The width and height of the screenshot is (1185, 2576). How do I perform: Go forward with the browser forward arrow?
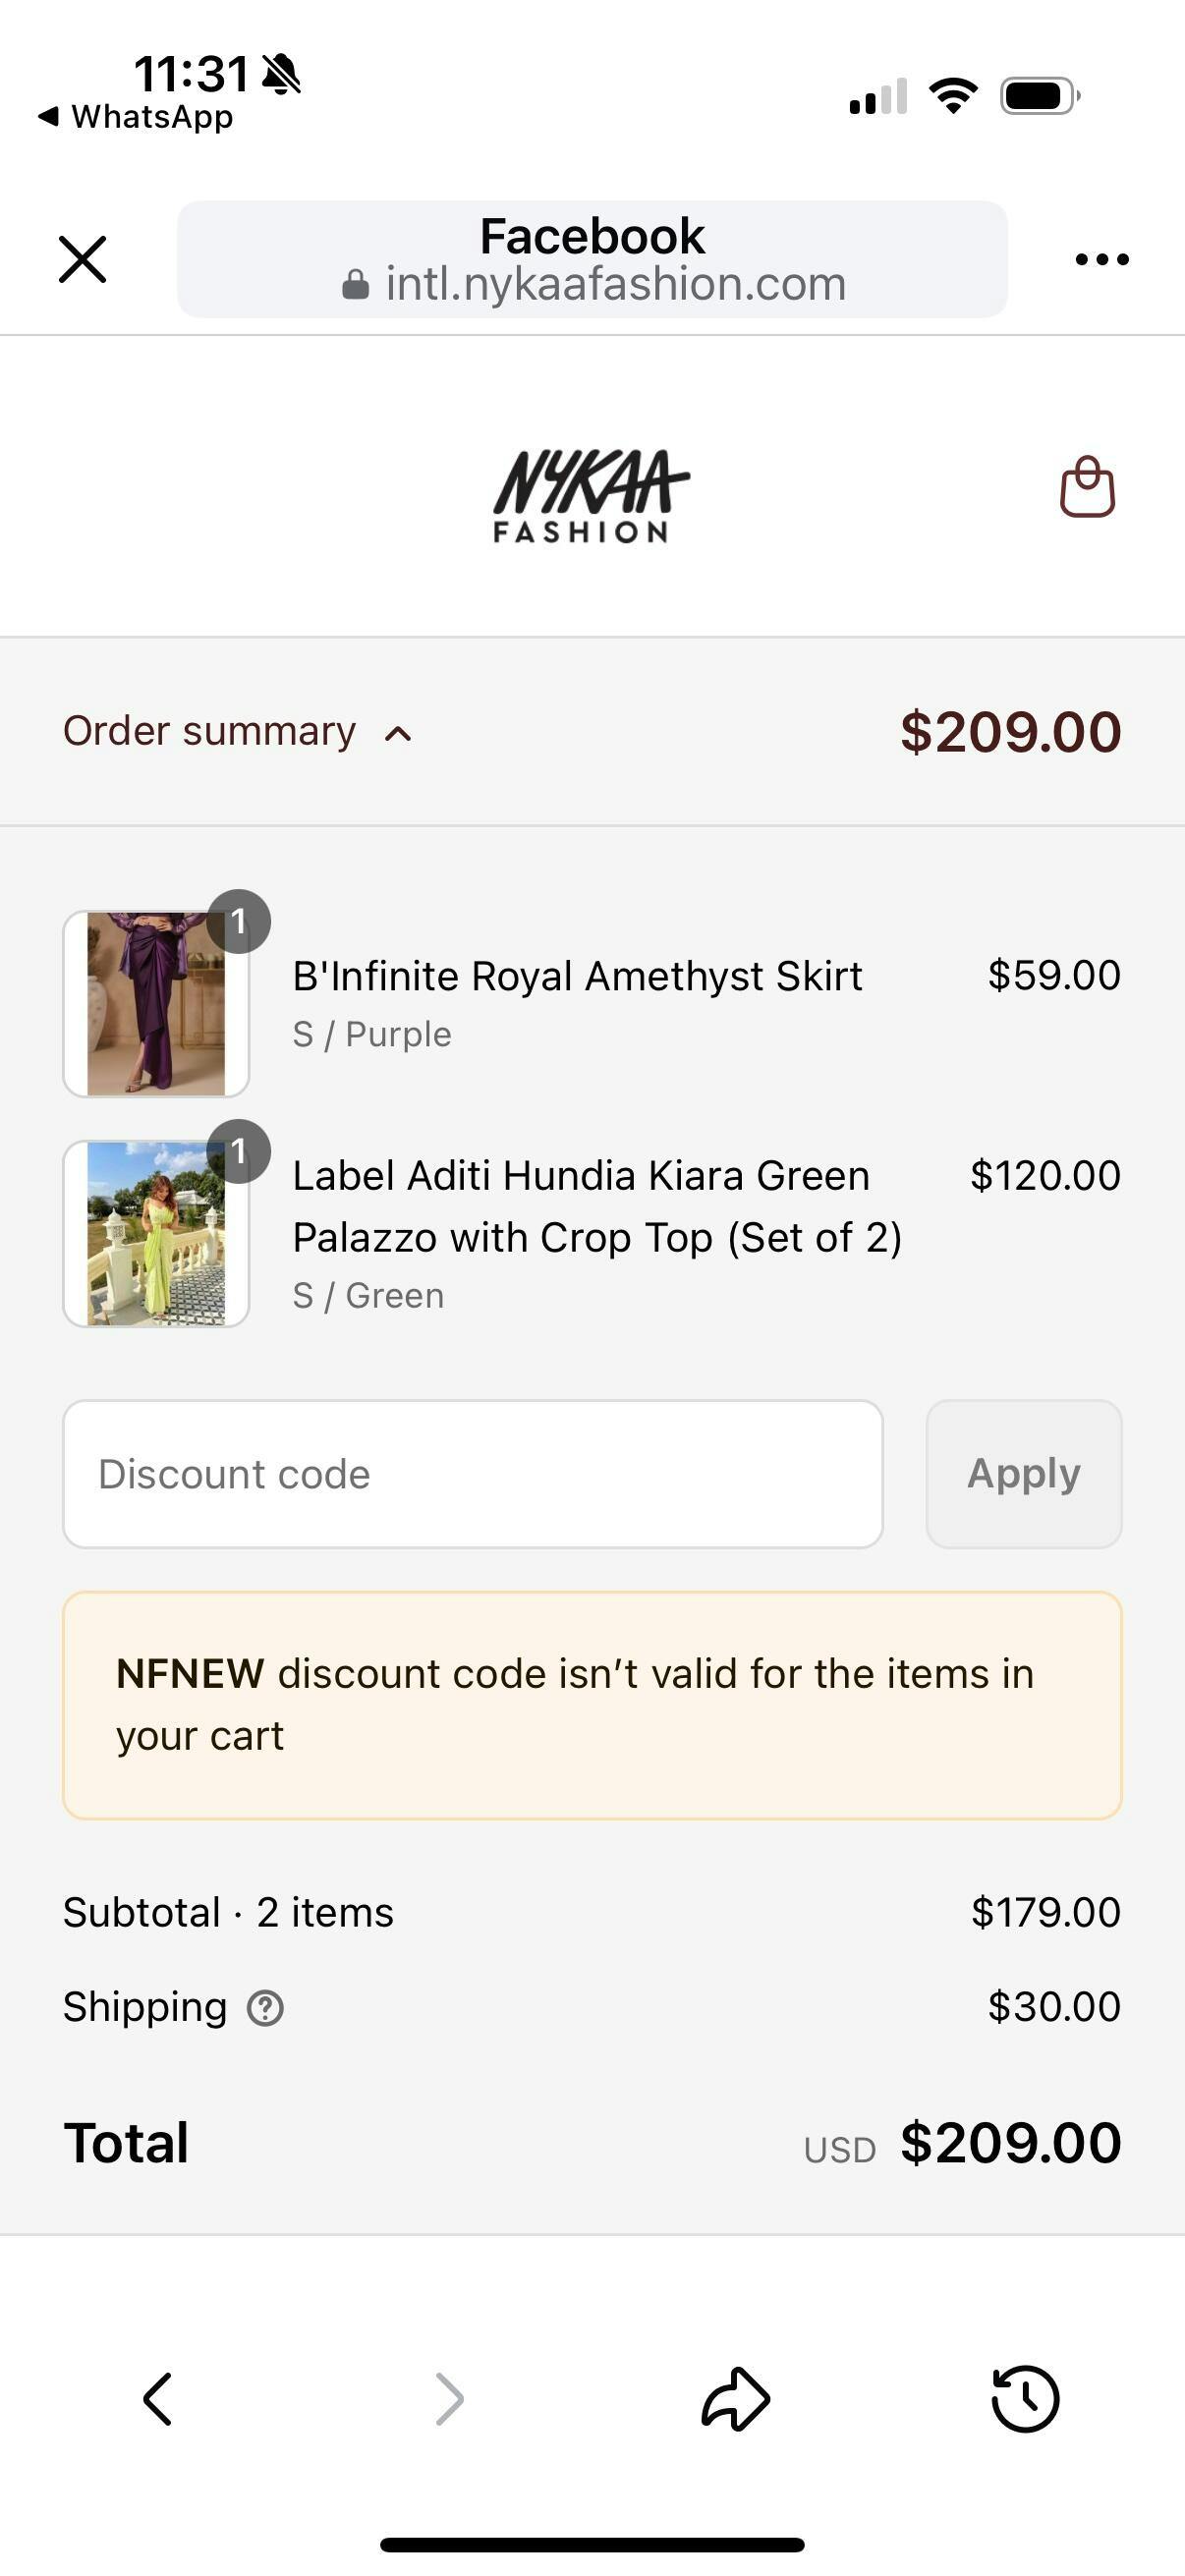[450, 2398]
